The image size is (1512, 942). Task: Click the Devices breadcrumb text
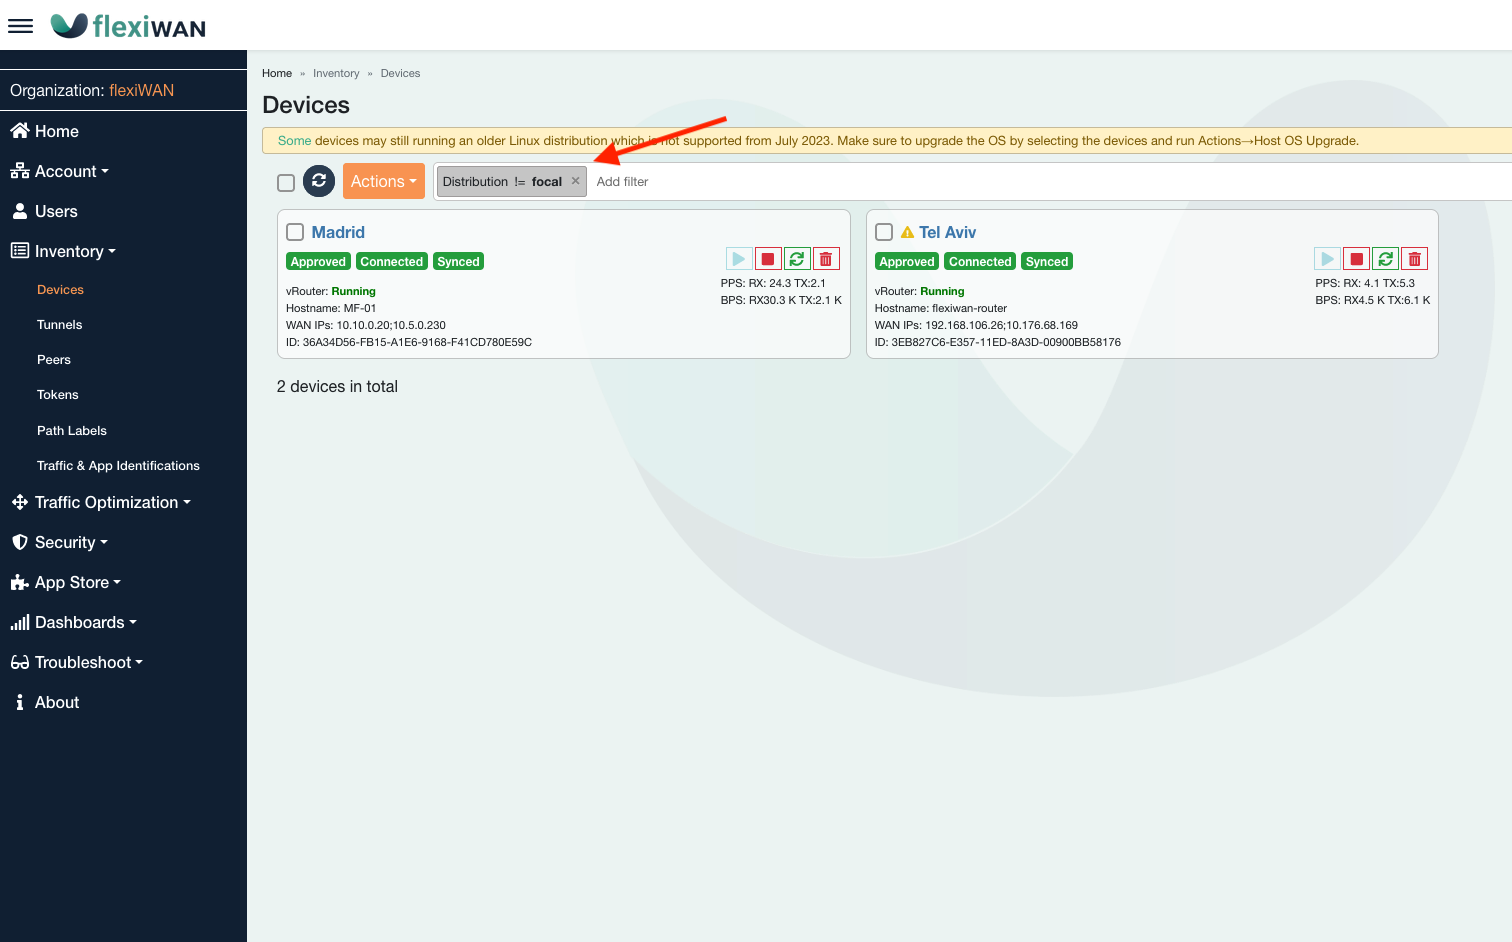click(400, 73)
